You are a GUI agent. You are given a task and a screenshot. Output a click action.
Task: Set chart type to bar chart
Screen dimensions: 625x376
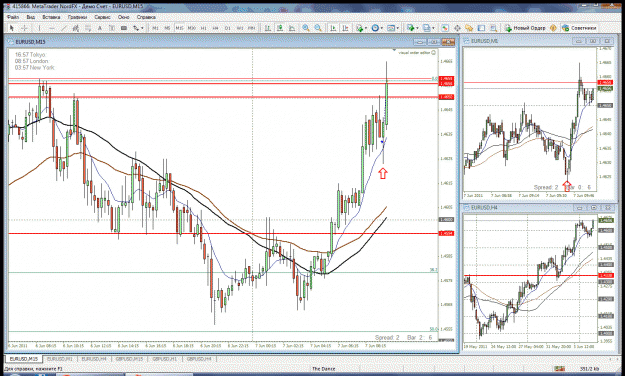coord(267,28)
